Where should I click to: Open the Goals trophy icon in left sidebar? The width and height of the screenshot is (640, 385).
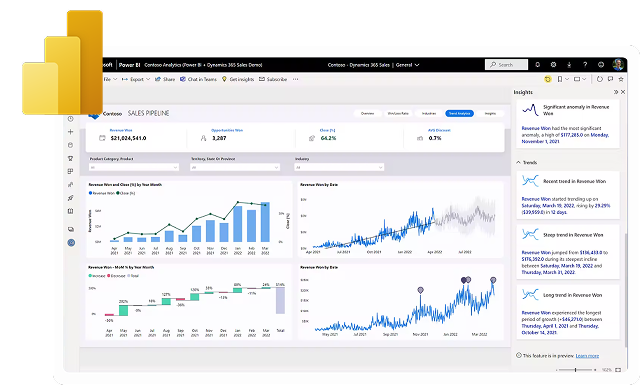71,158
